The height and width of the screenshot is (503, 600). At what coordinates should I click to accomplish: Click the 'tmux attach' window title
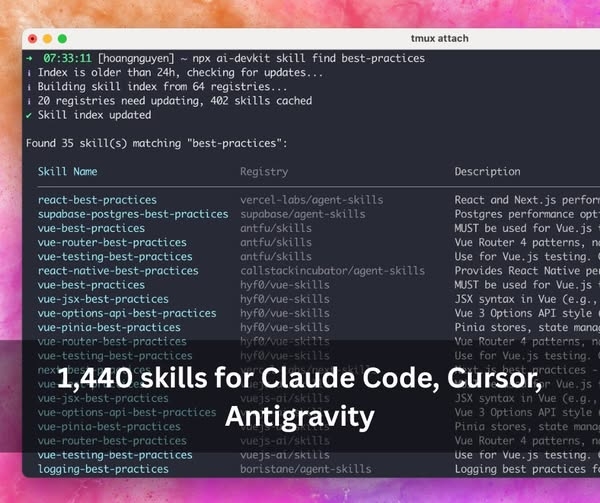pyautogui.click(x=440, y=38)
